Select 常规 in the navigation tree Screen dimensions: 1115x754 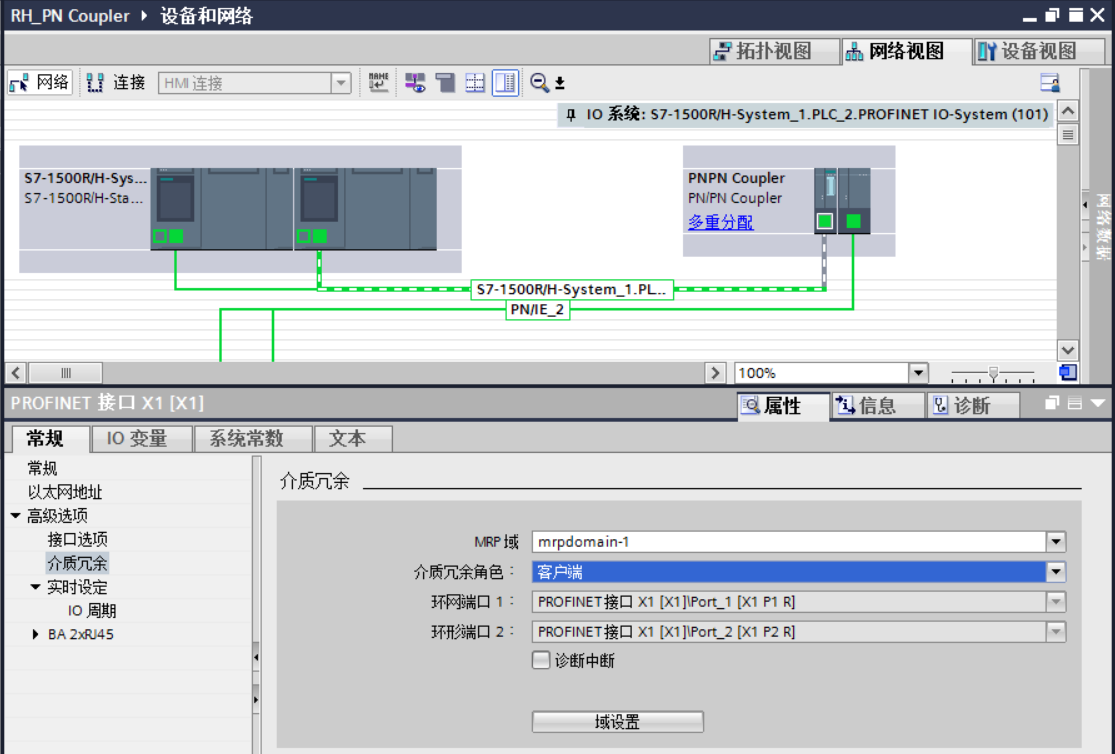pyautogui.click(x=42, y=468)
